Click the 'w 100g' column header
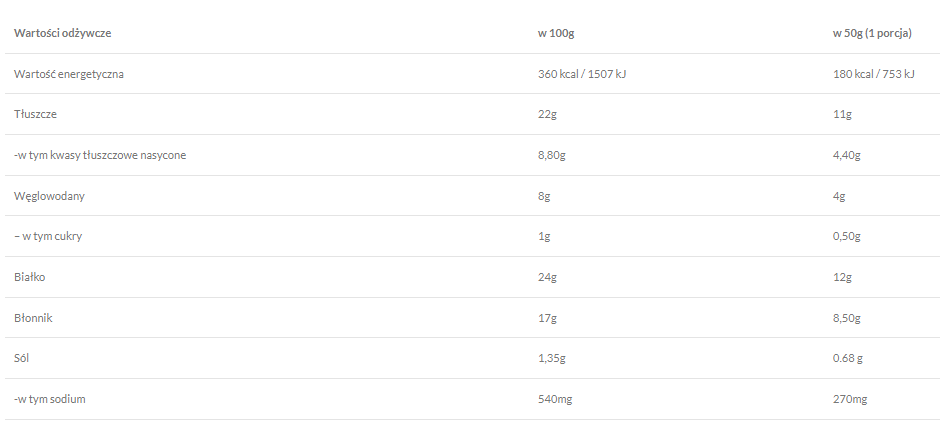940x430 pixels. 556,33
